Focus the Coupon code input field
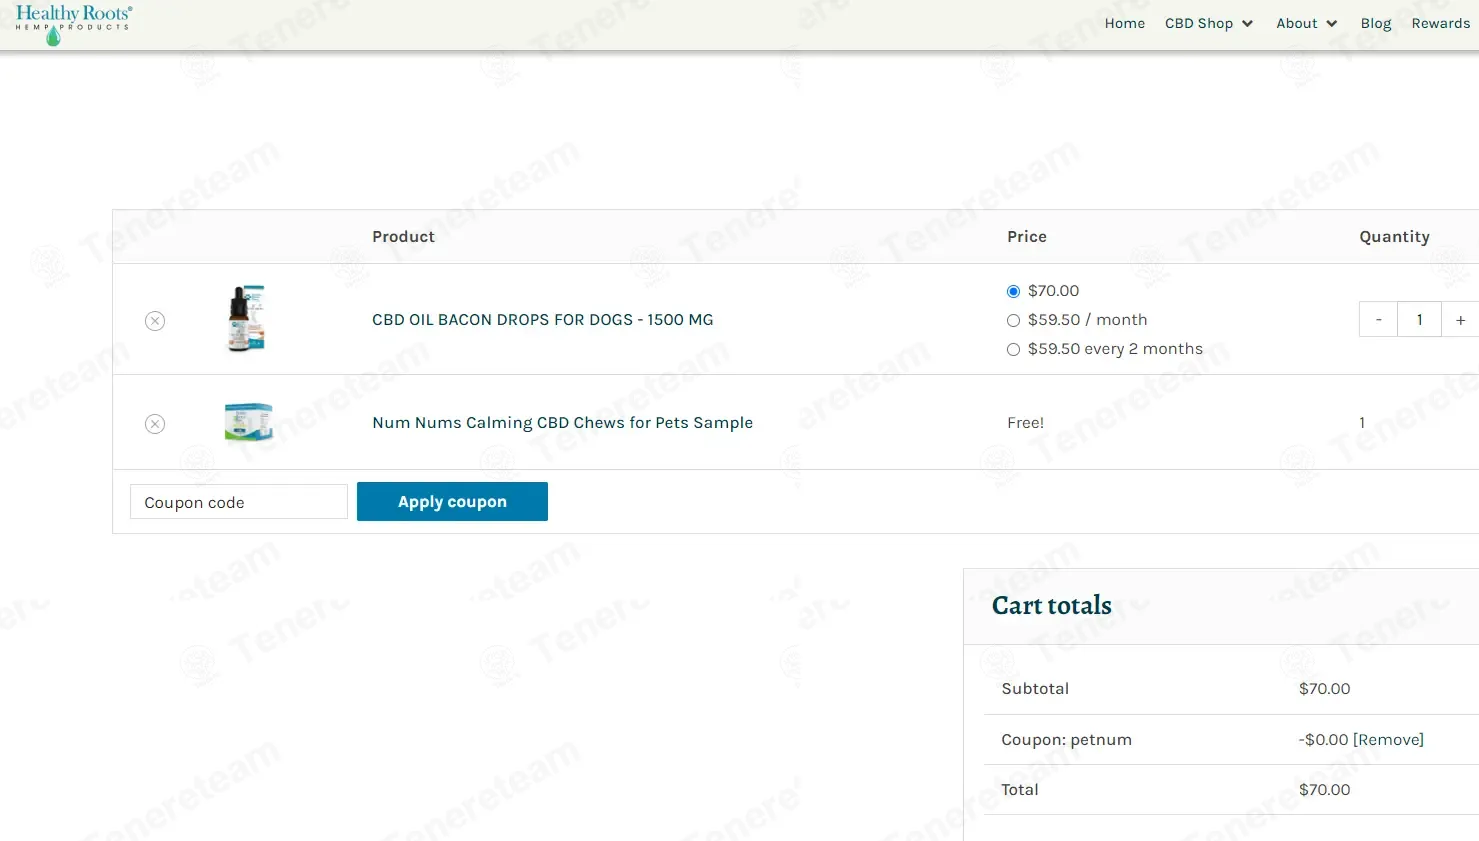Viewport: 1479px width, 841px height. (x=239, y=502)
